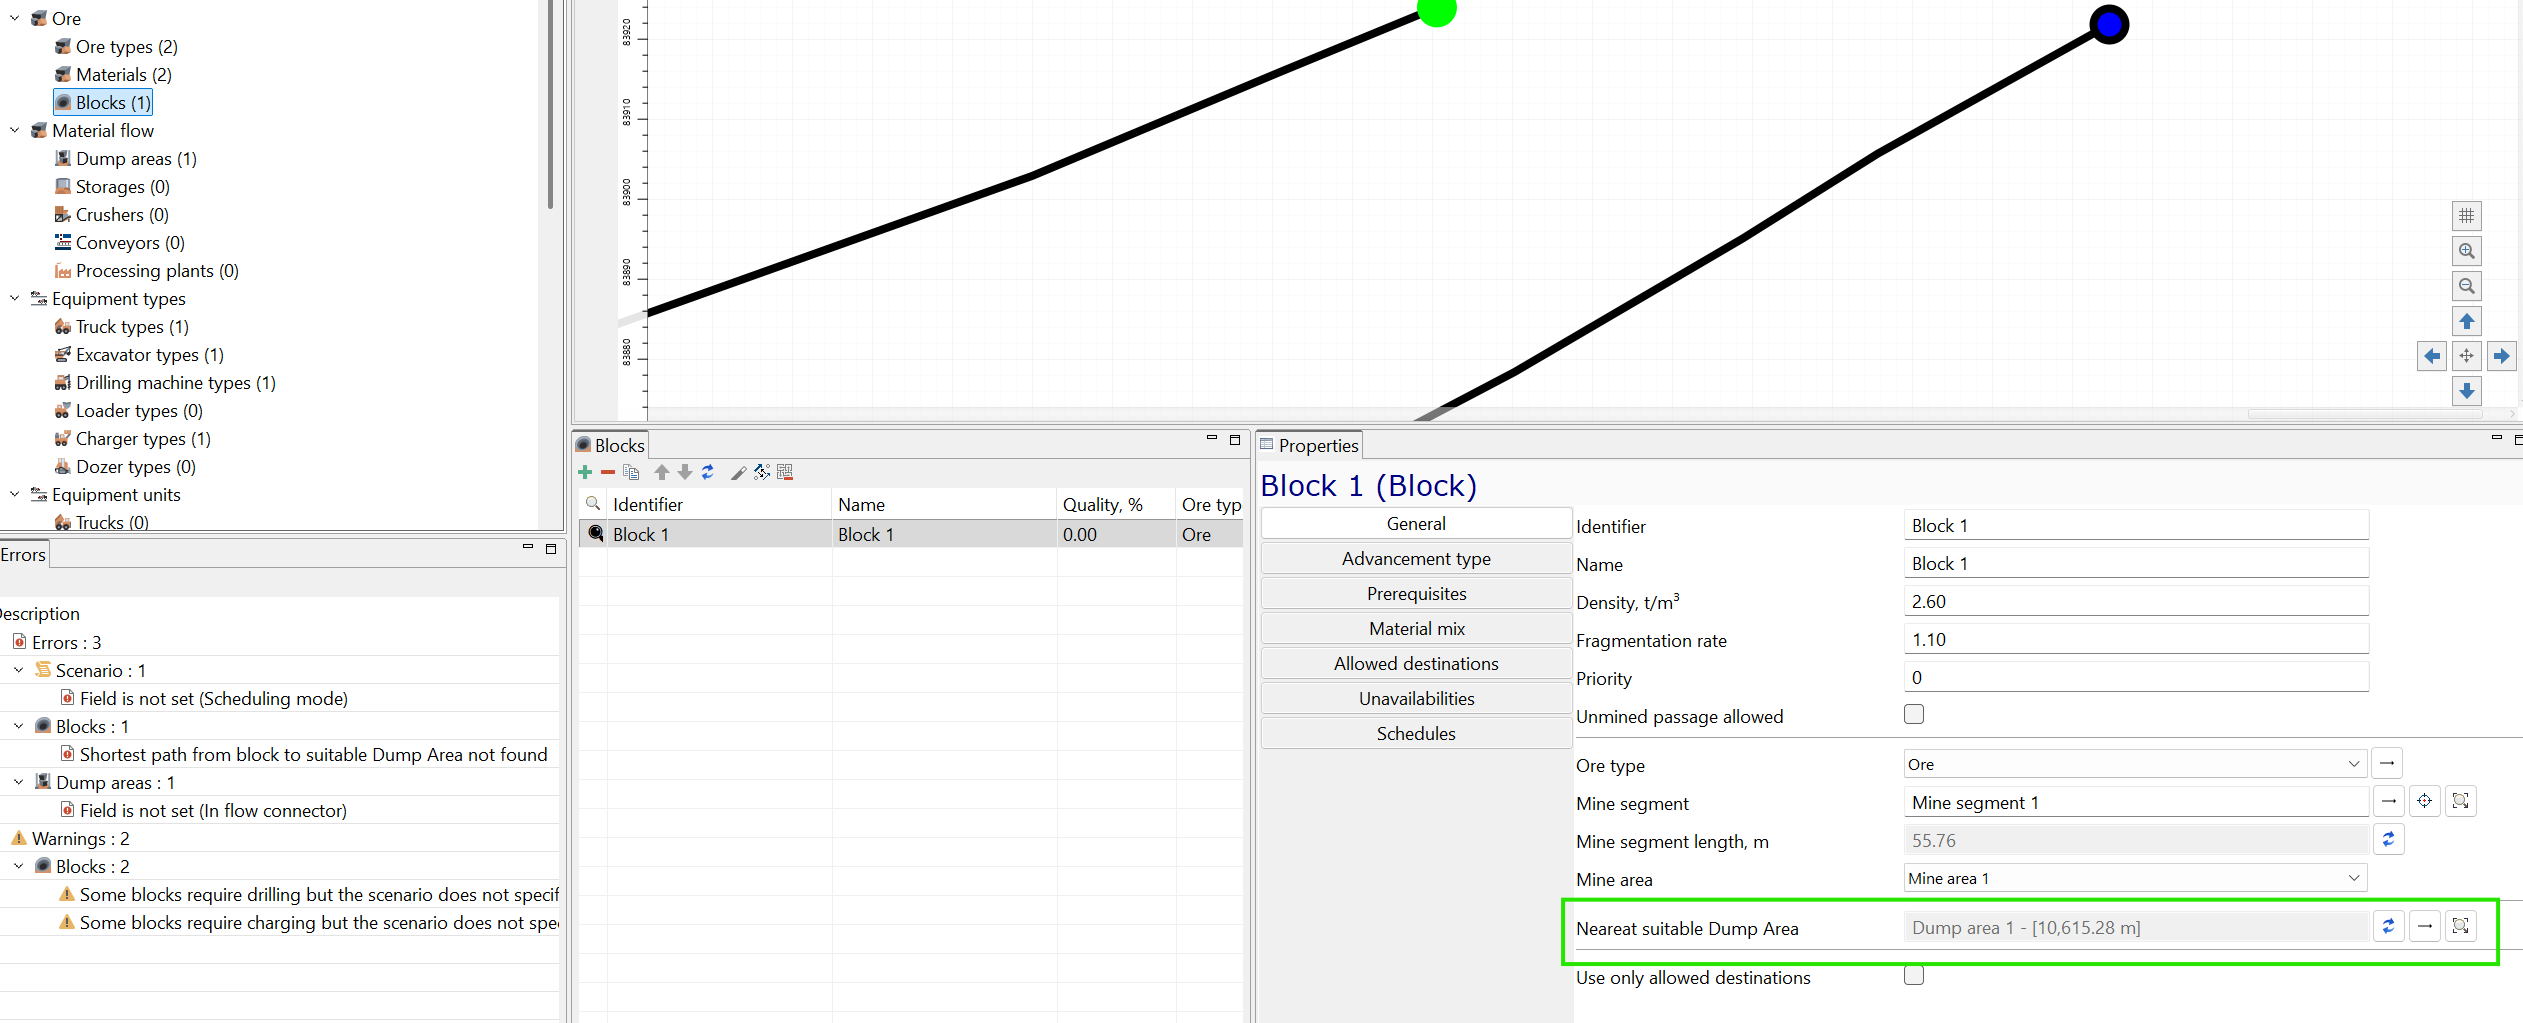Open the Prerequisites tab

1416,593
